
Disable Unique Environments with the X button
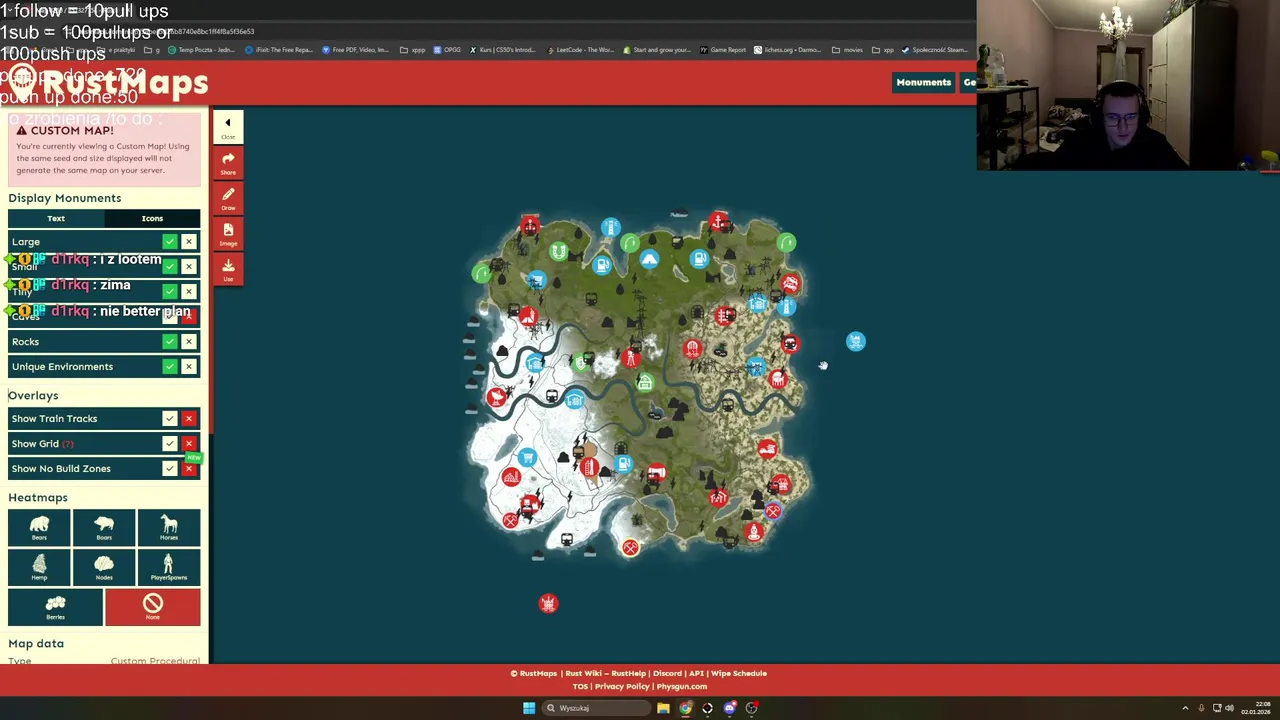click(189, 367)
